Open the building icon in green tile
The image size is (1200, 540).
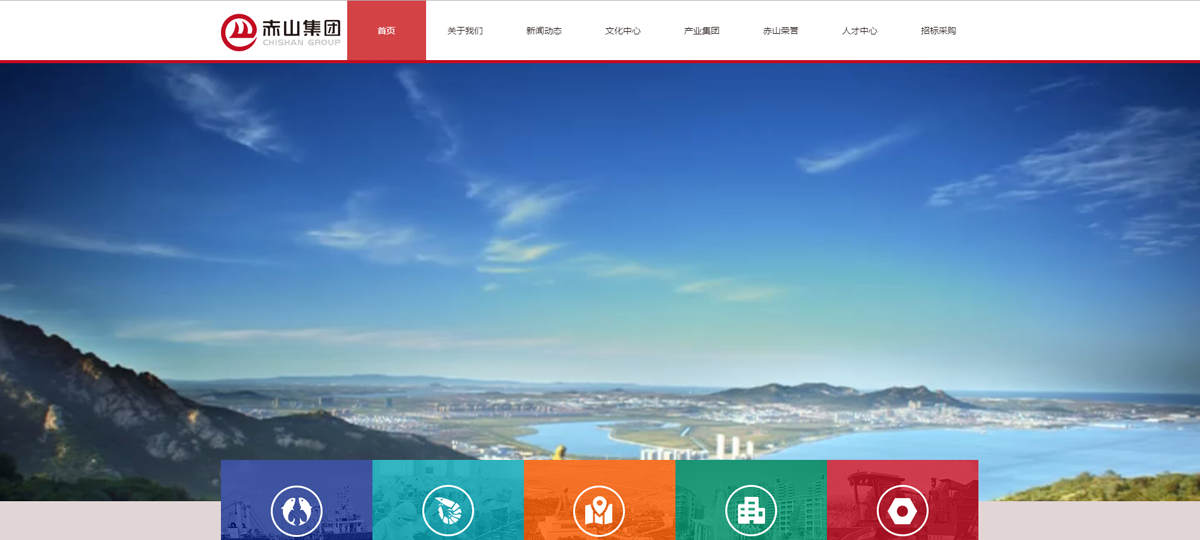(751, 511)
